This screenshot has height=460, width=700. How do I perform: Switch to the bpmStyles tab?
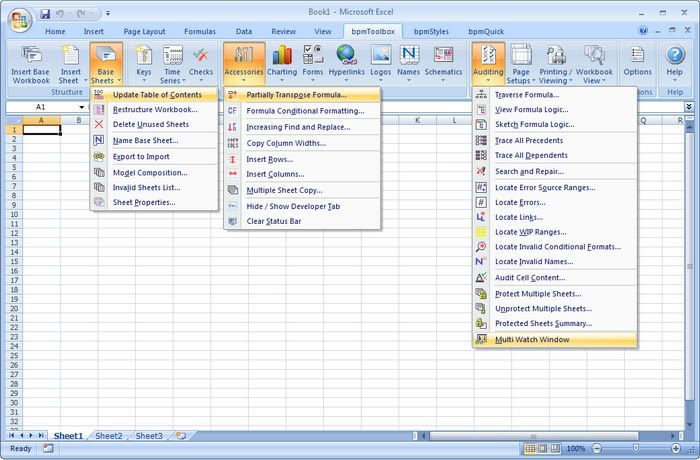[431, 31]
